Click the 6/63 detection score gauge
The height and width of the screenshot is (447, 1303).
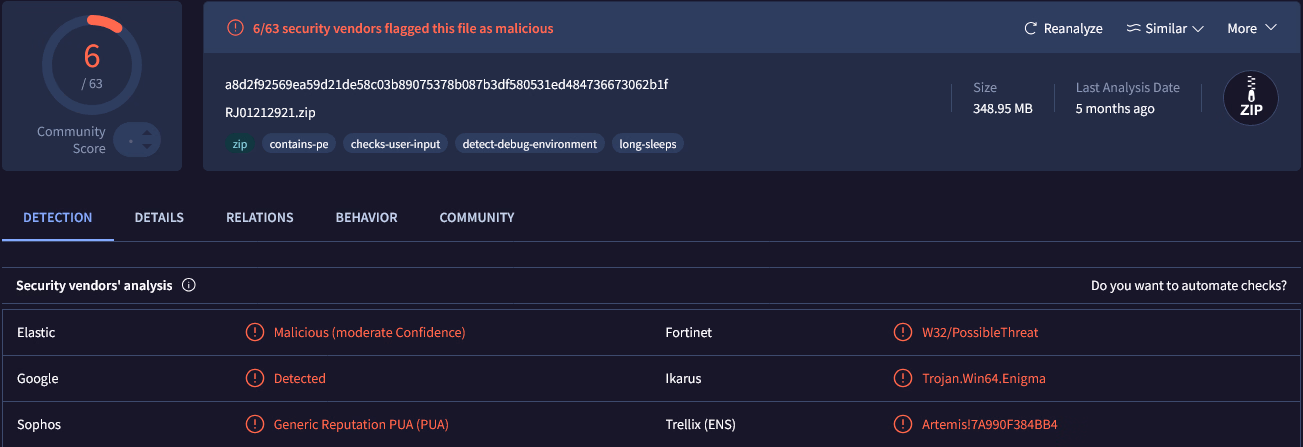click(92, 65)
